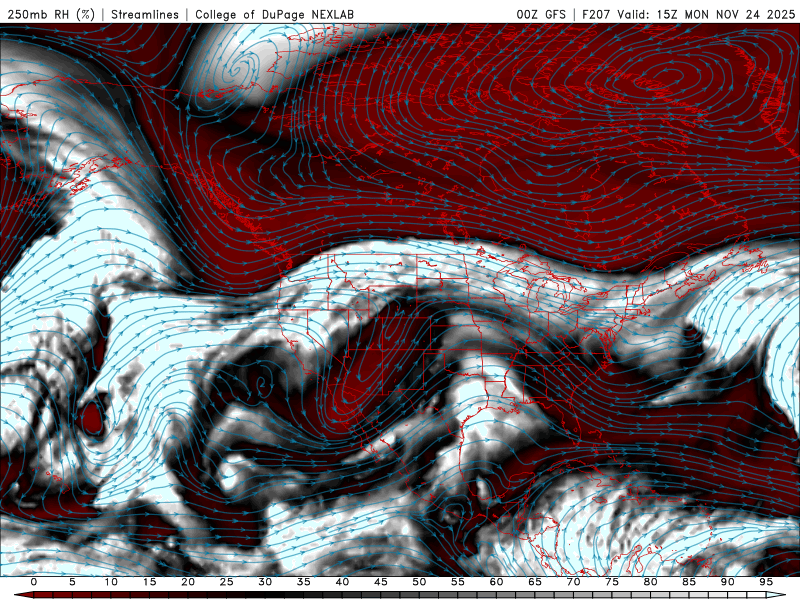800x600 pixels.
Task: Click the "25" tick on the color scale
Action: click(227, 582)
